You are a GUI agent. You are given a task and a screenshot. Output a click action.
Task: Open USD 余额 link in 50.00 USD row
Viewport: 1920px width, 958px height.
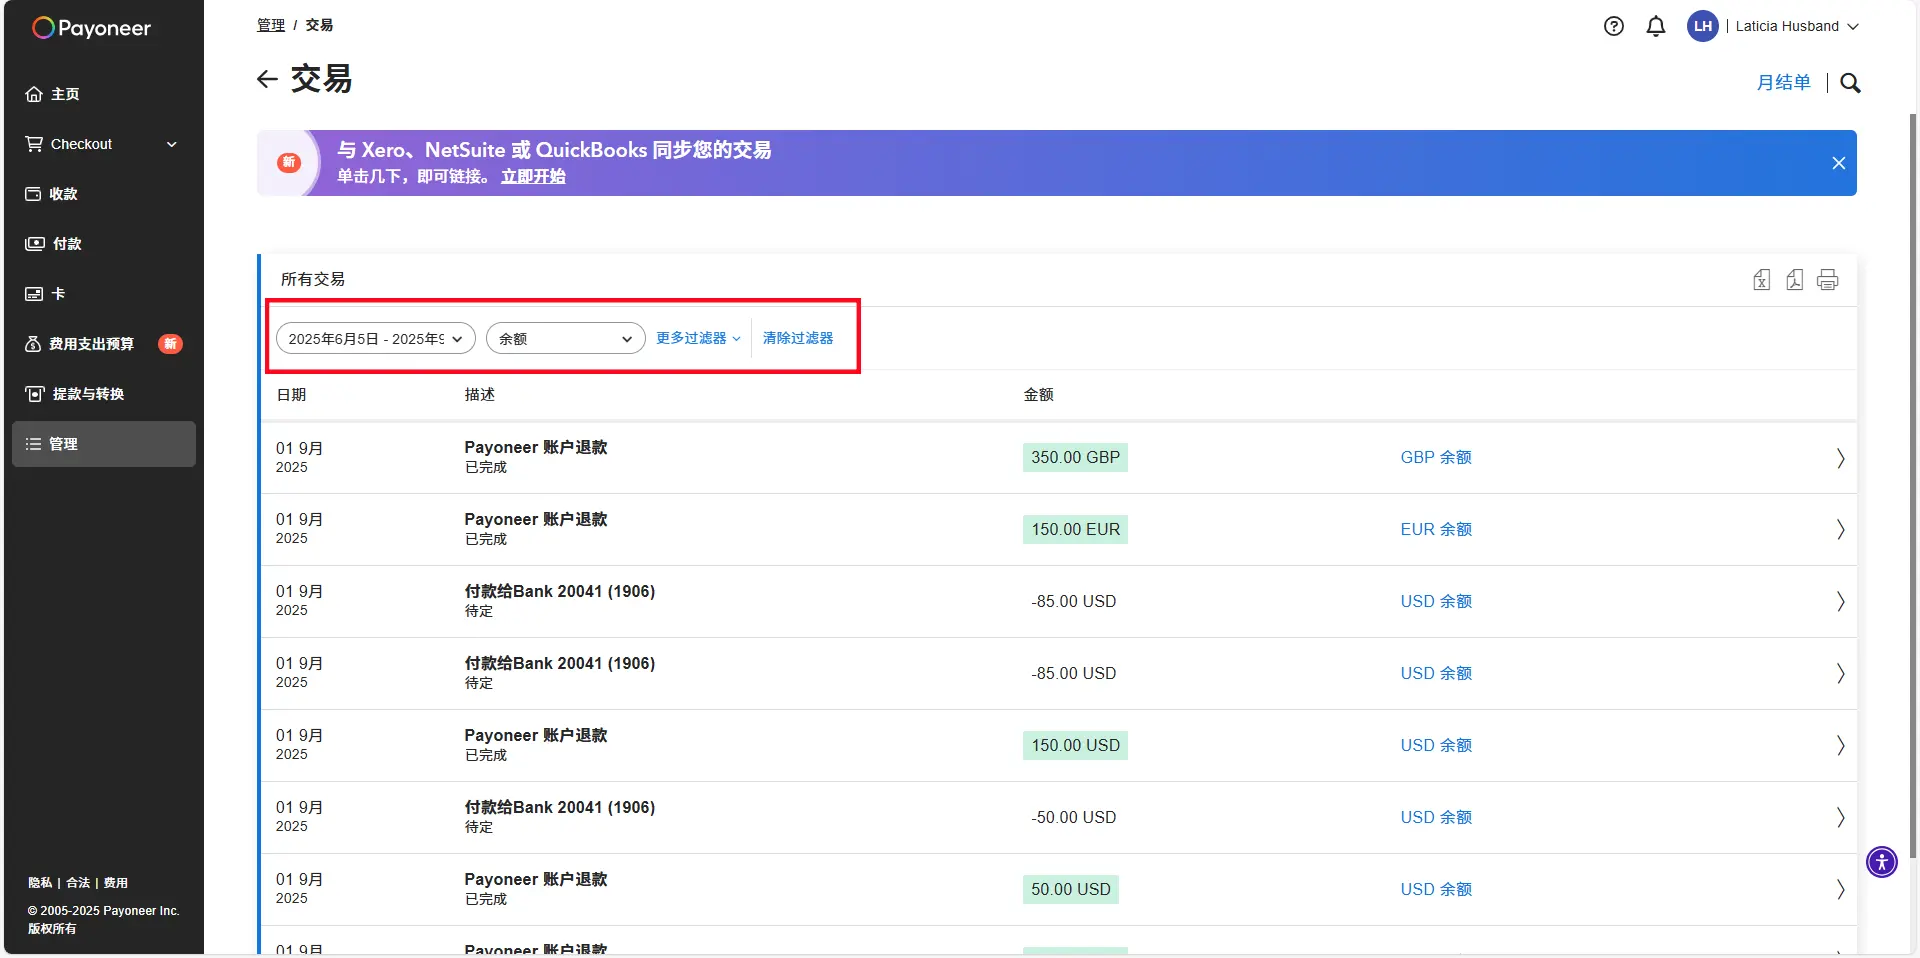click(1436, 890)
